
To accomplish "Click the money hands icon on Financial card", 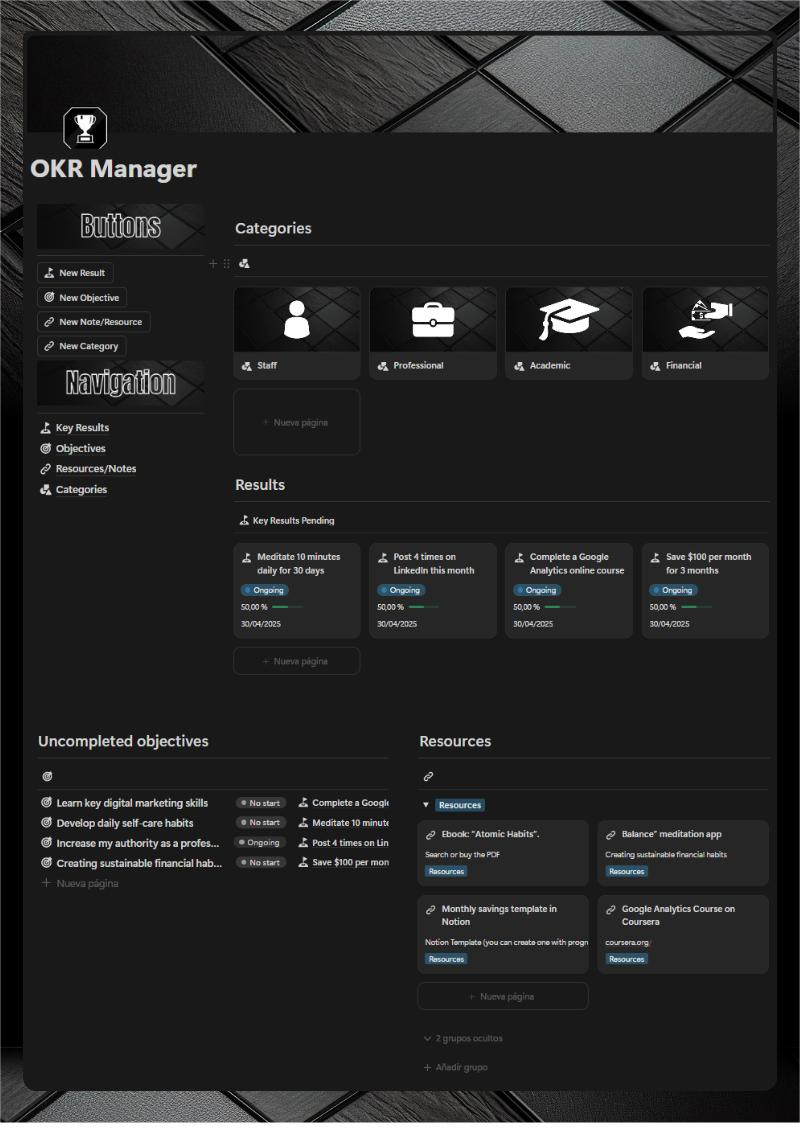I will [706, 320].
